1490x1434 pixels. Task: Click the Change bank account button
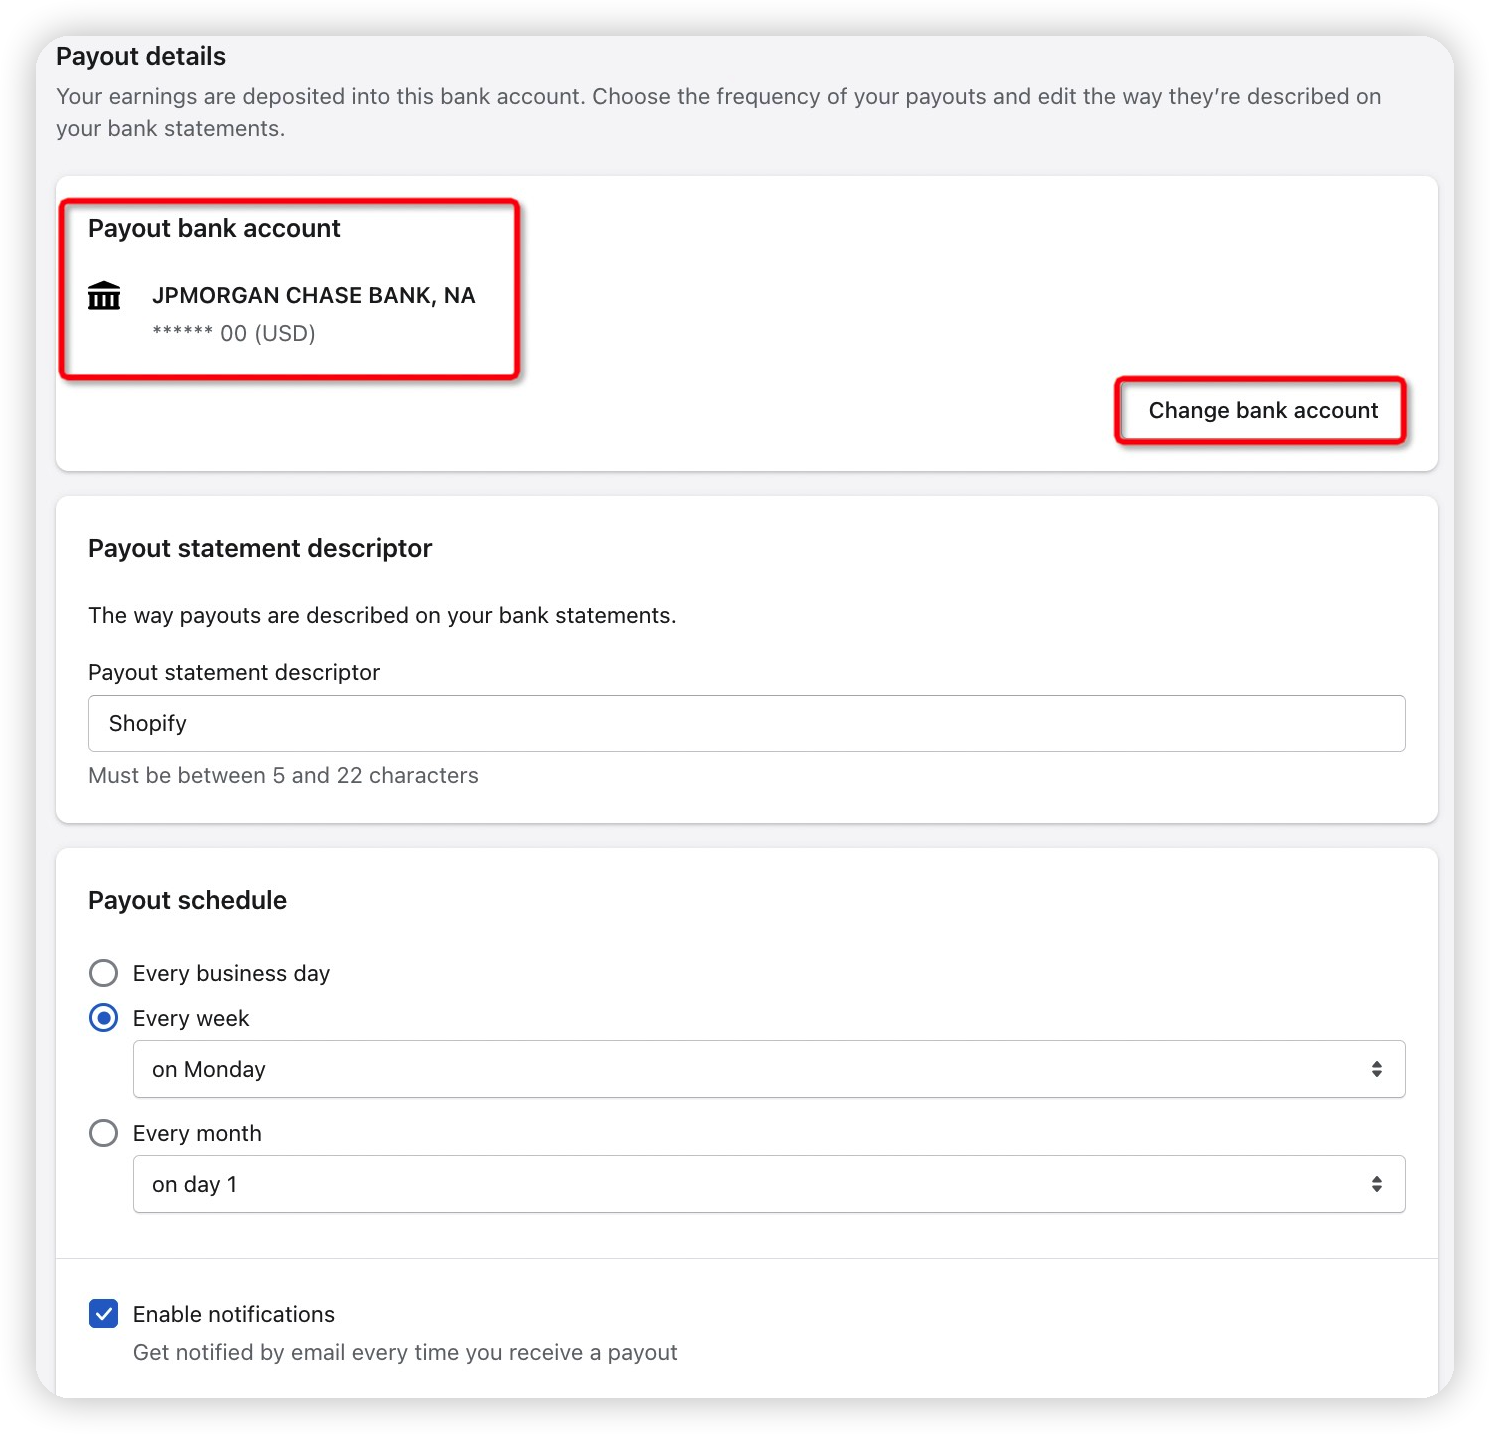pos(1262,411)
